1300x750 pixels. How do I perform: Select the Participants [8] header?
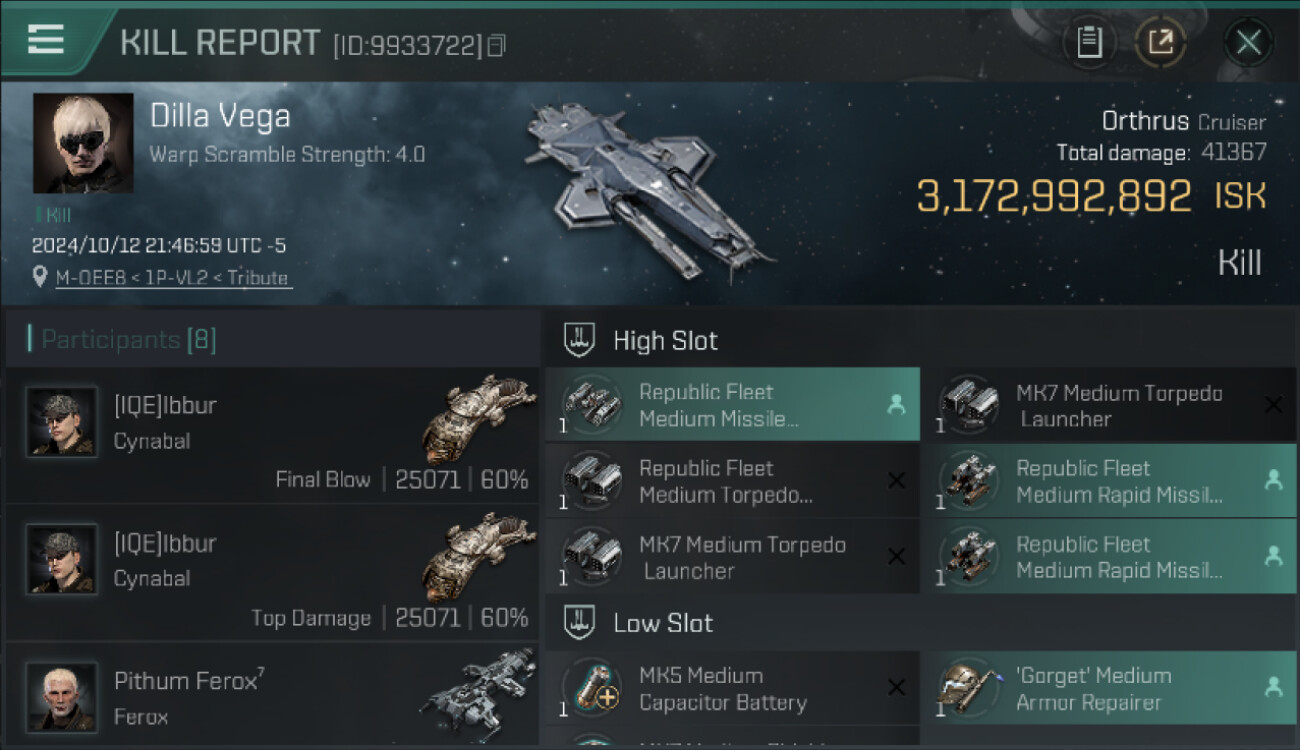click(x=122, y=340)
